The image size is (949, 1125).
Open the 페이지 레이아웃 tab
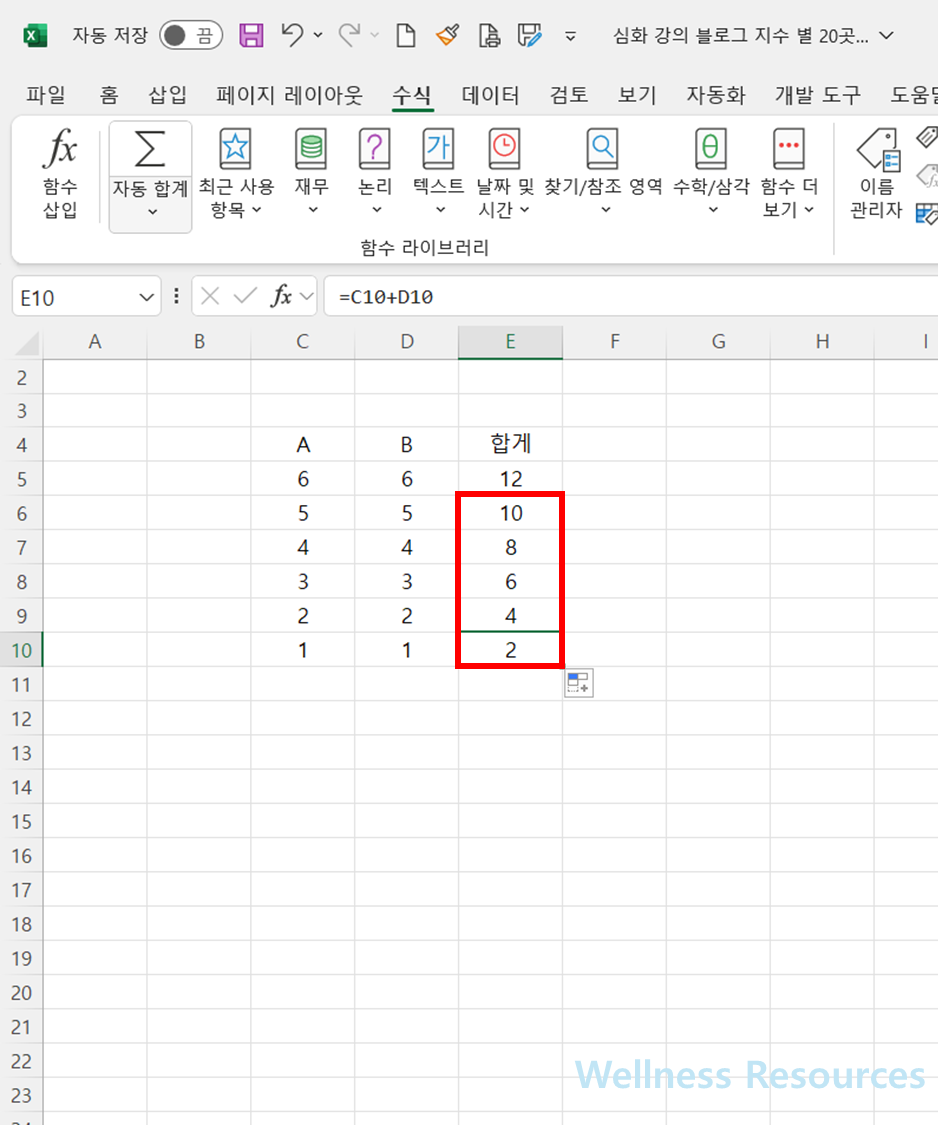(290, 95)
